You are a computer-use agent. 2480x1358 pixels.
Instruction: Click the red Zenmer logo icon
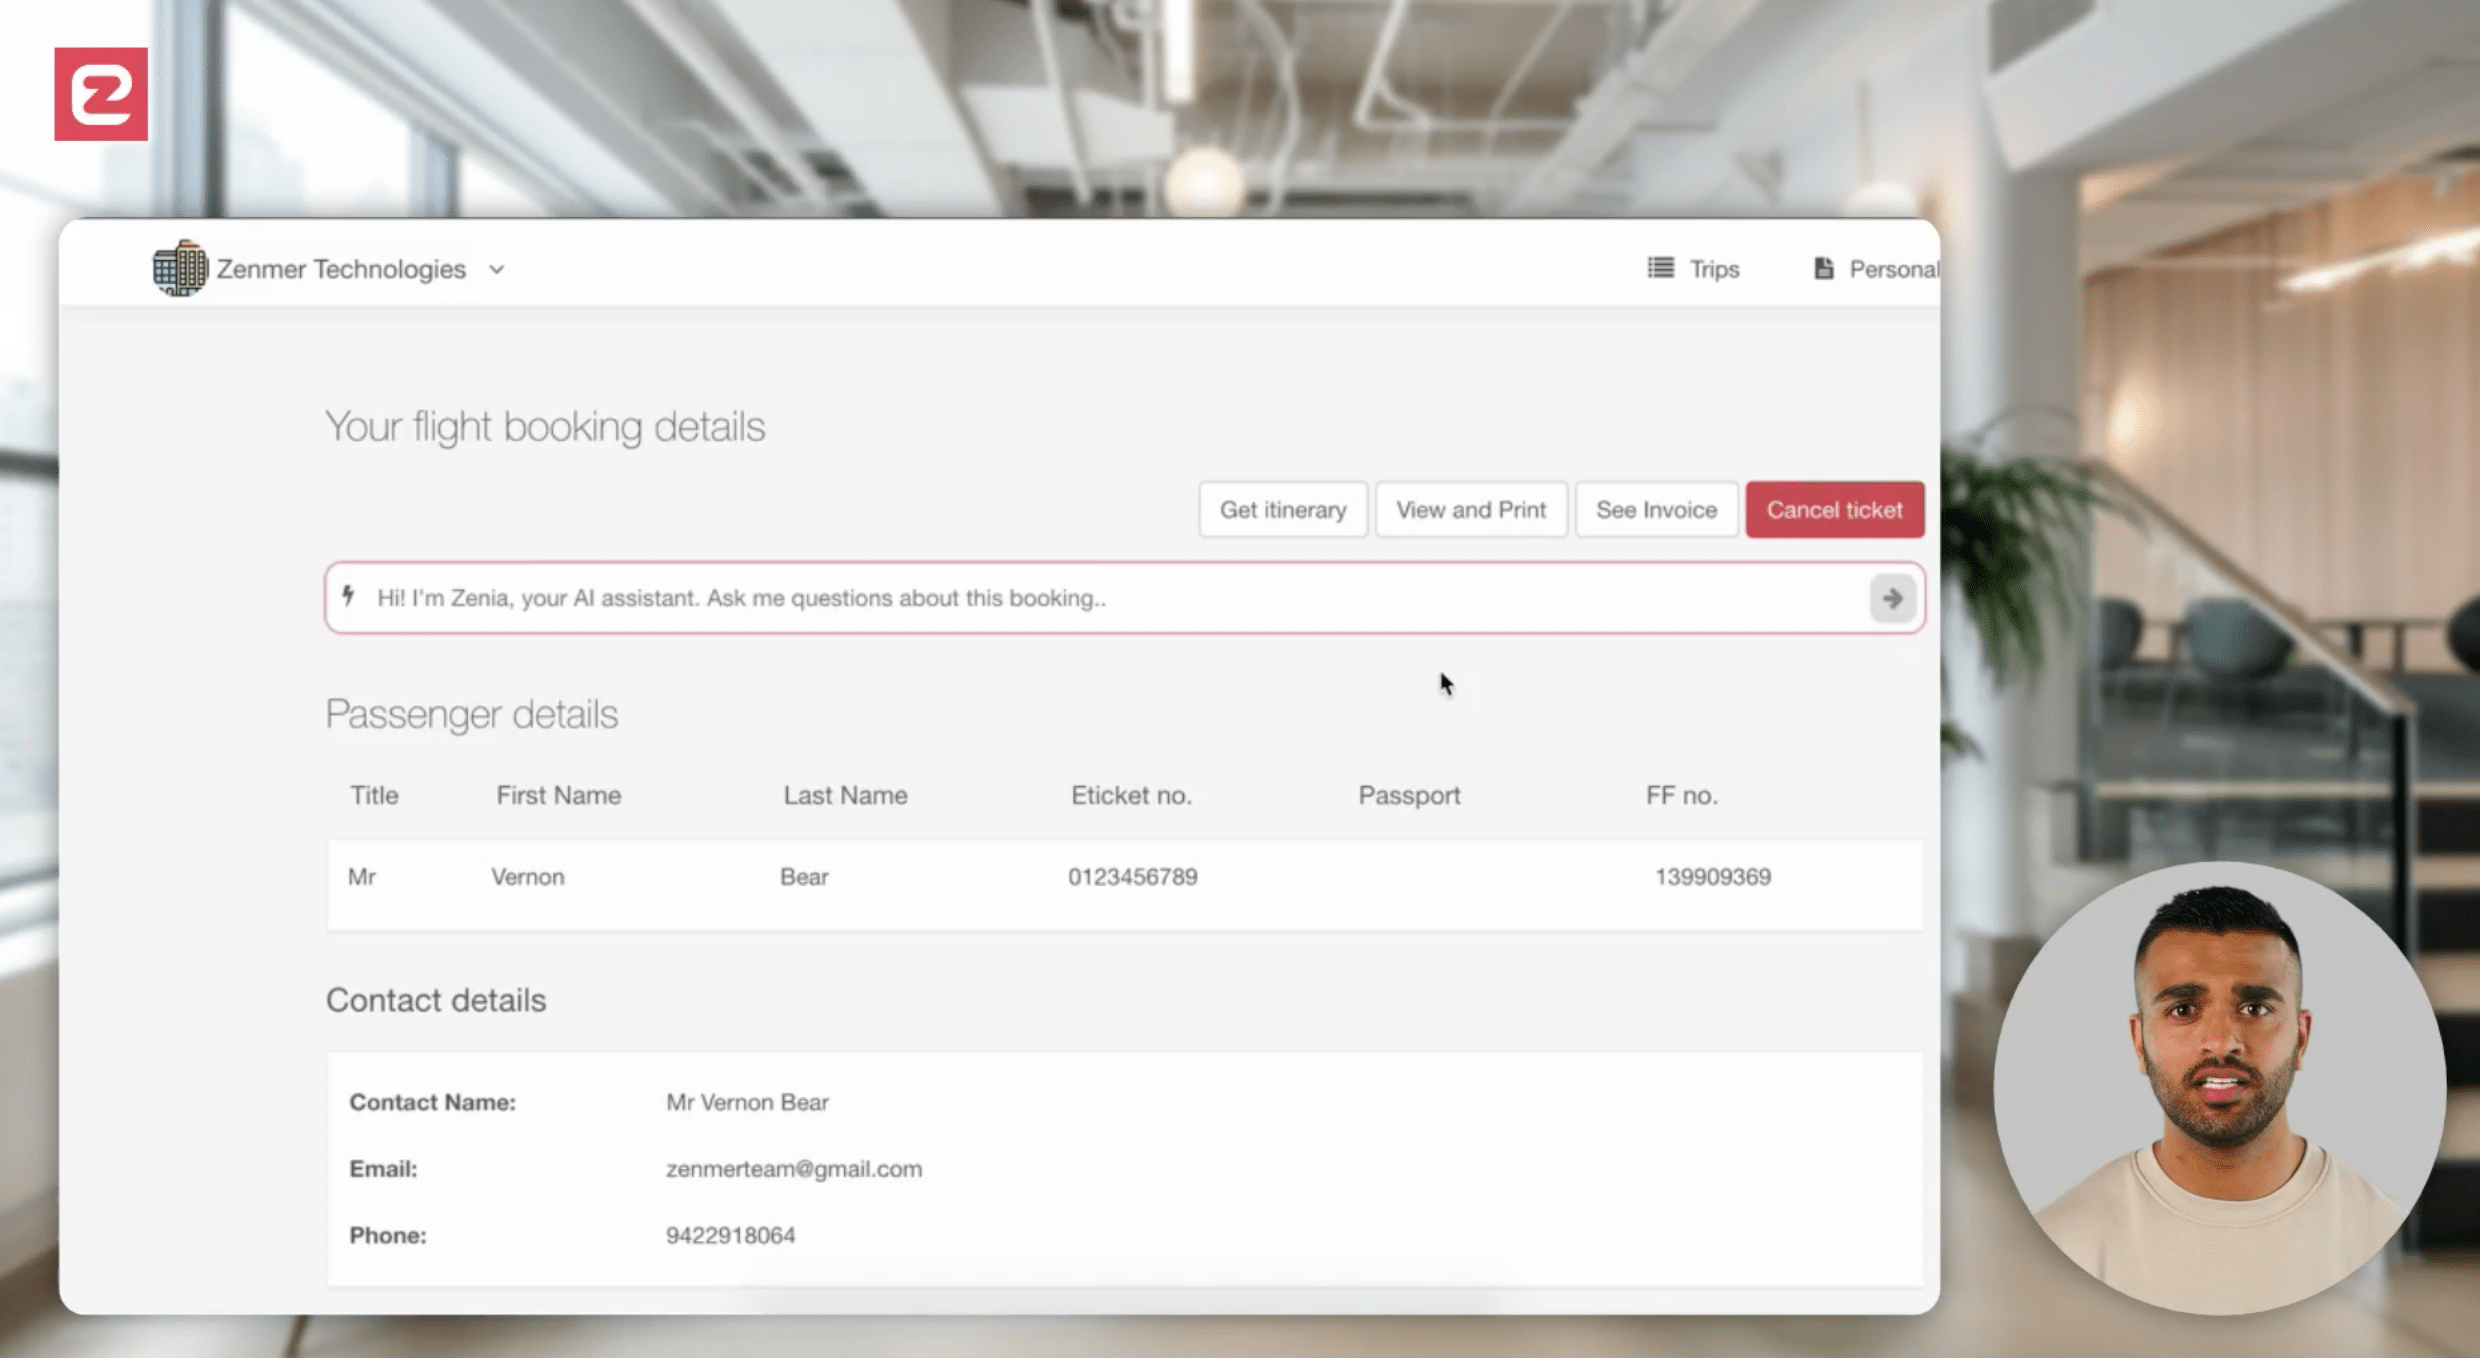pos(101,94)
